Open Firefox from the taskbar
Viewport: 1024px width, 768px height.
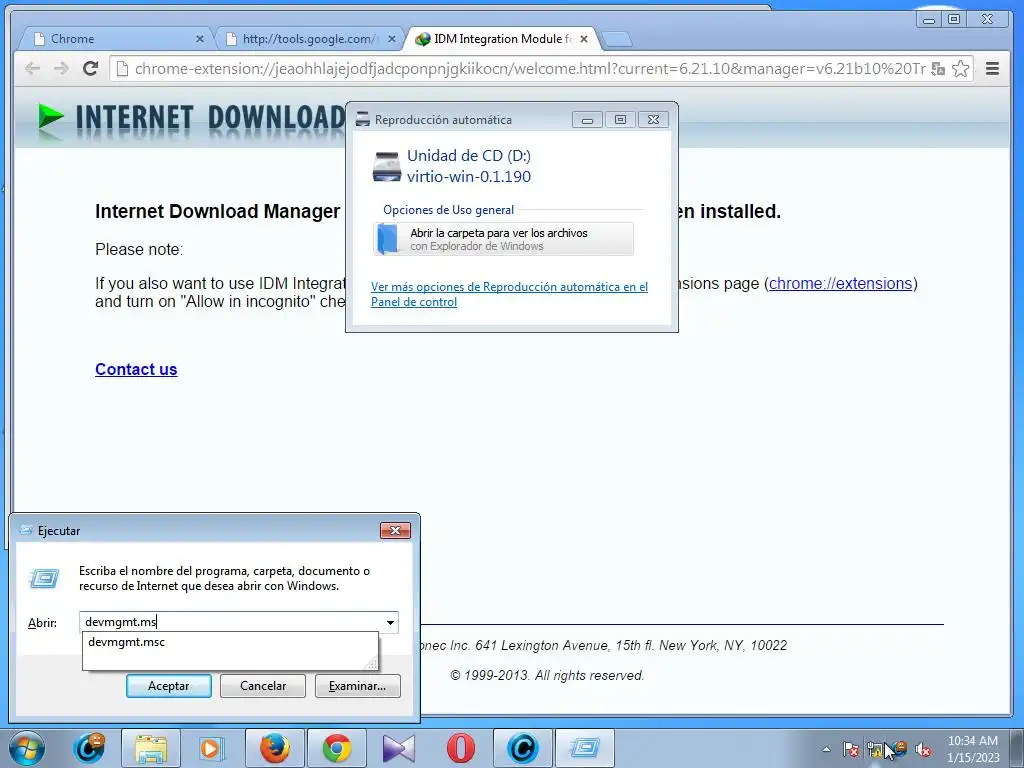click(275, 748)
